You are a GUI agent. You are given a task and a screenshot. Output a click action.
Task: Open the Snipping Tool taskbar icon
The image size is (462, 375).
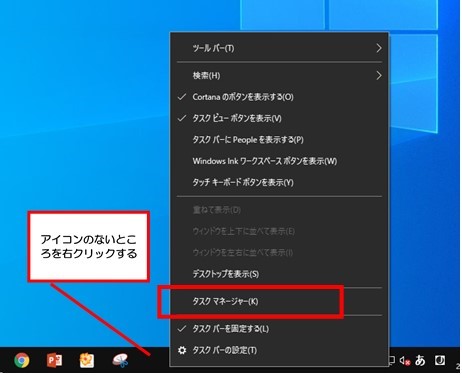click(120, 360)
